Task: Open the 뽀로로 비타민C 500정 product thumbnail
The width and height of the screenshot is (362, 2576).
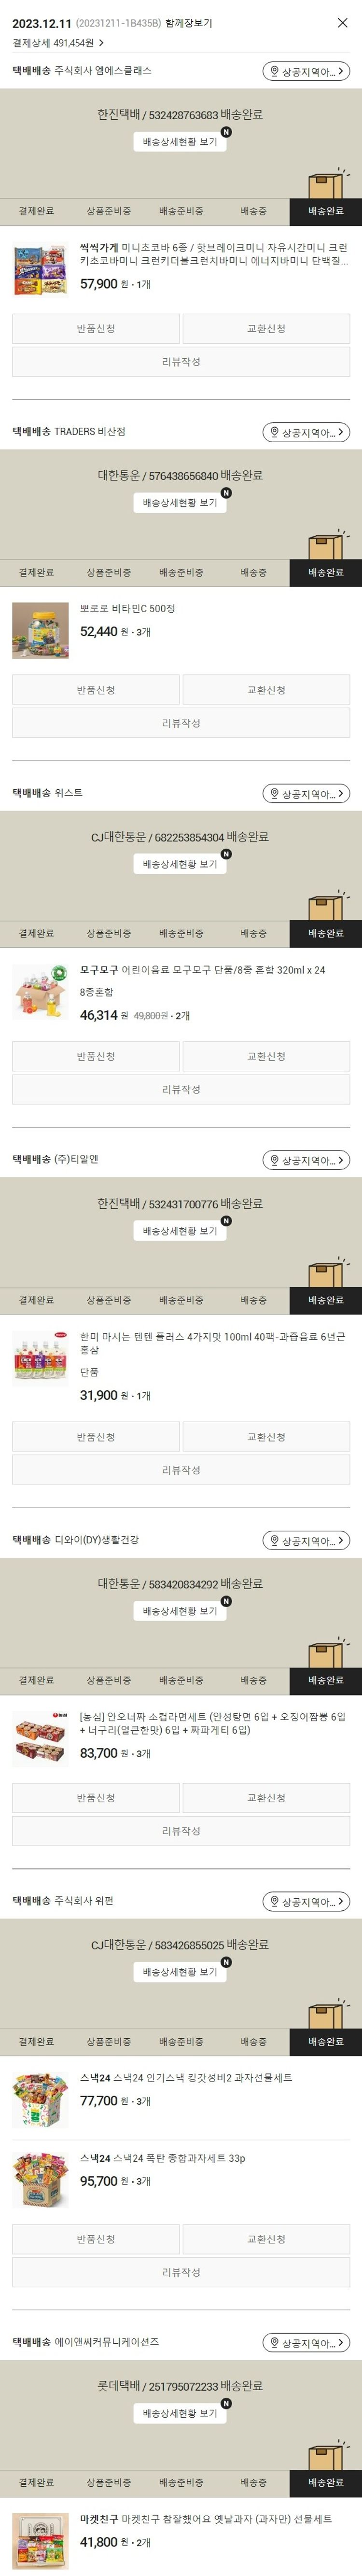Action: pos(41,630)
